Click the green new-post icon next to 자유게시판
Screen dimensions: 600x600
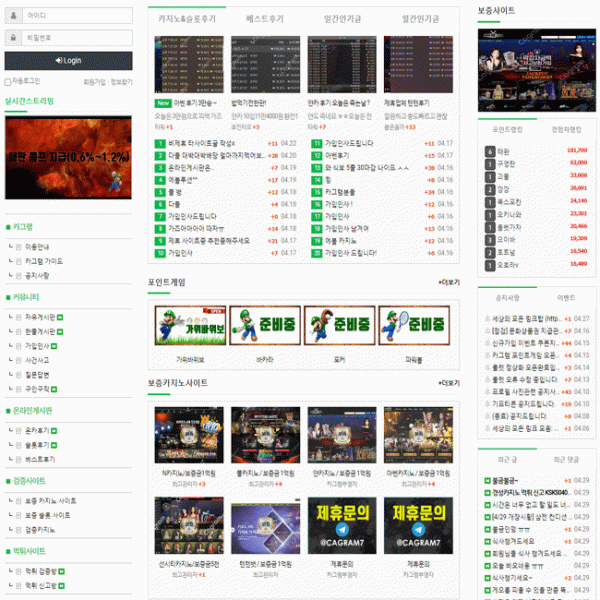(60, 317)
